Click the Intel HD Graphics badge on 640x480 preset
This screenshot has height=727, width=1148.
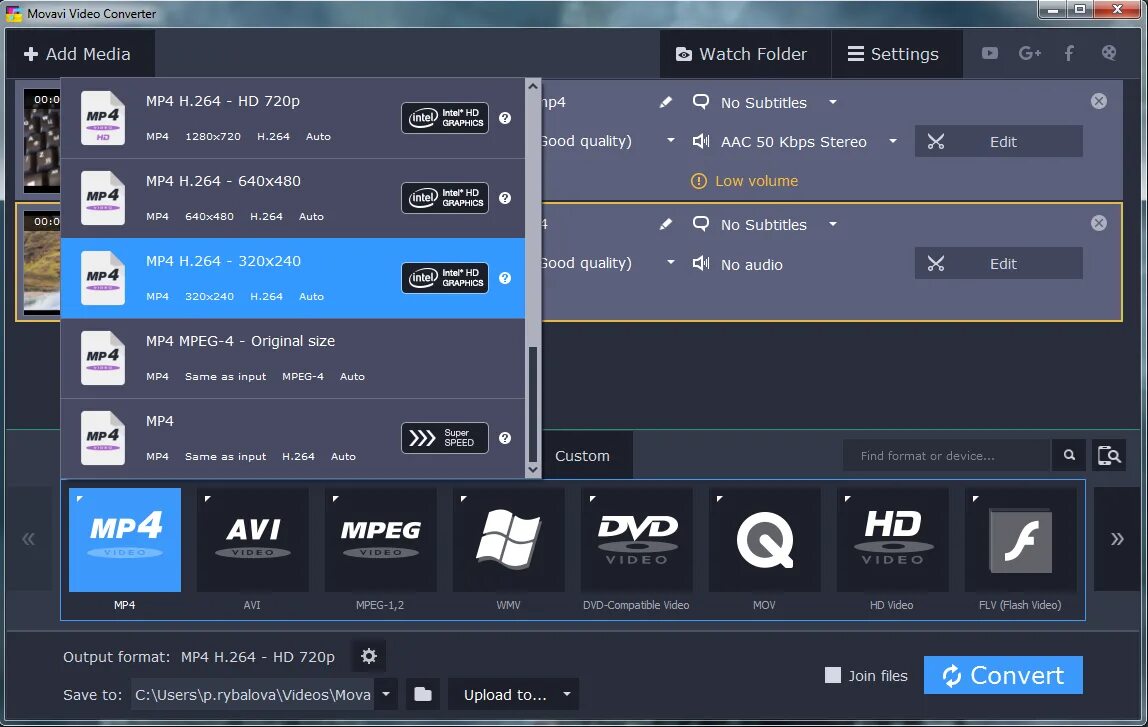444,198
